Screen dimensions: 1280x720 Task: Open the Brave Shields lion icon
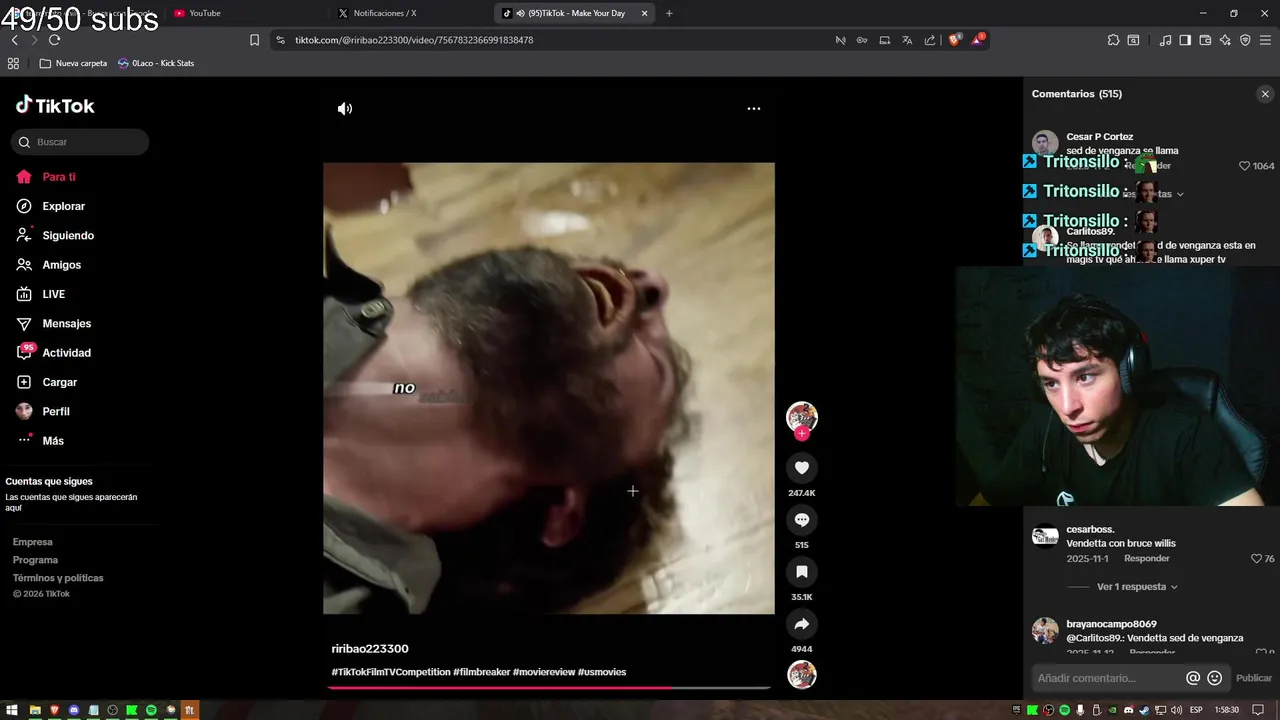click(954, 40)
